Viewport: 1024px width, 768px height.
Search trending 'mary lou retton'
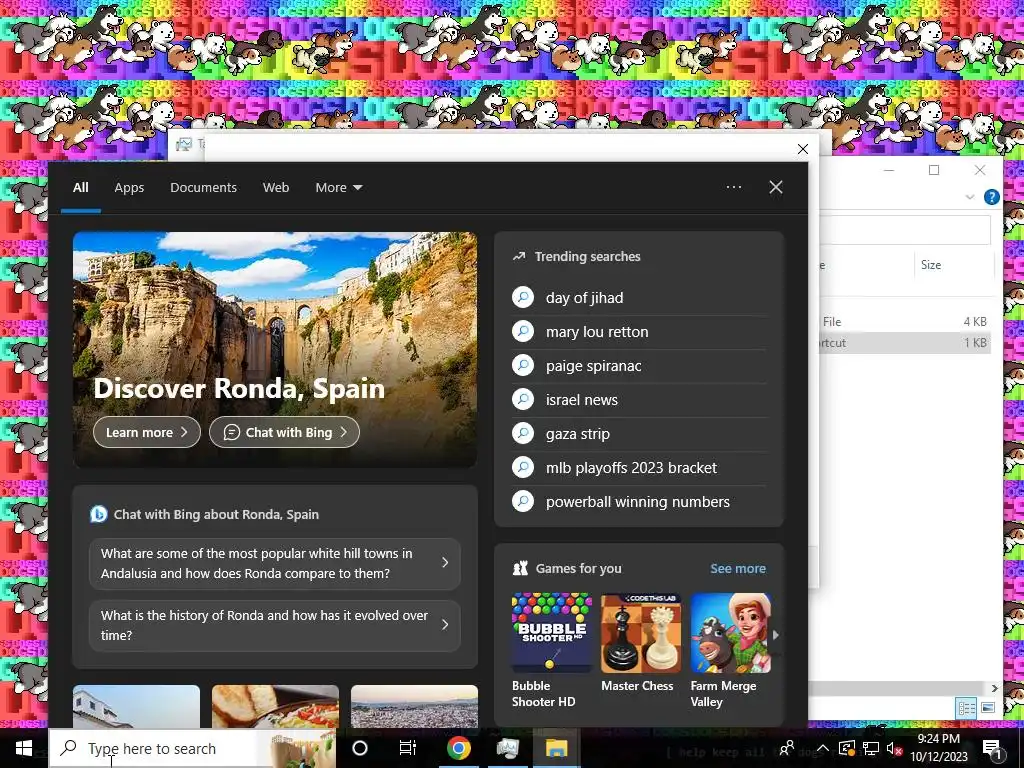coord(597,332)
